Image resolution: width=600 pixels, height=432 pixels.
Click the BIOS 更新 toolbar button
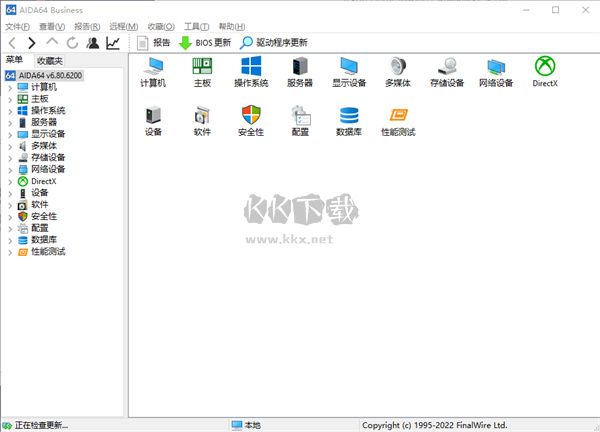[205, 43]
